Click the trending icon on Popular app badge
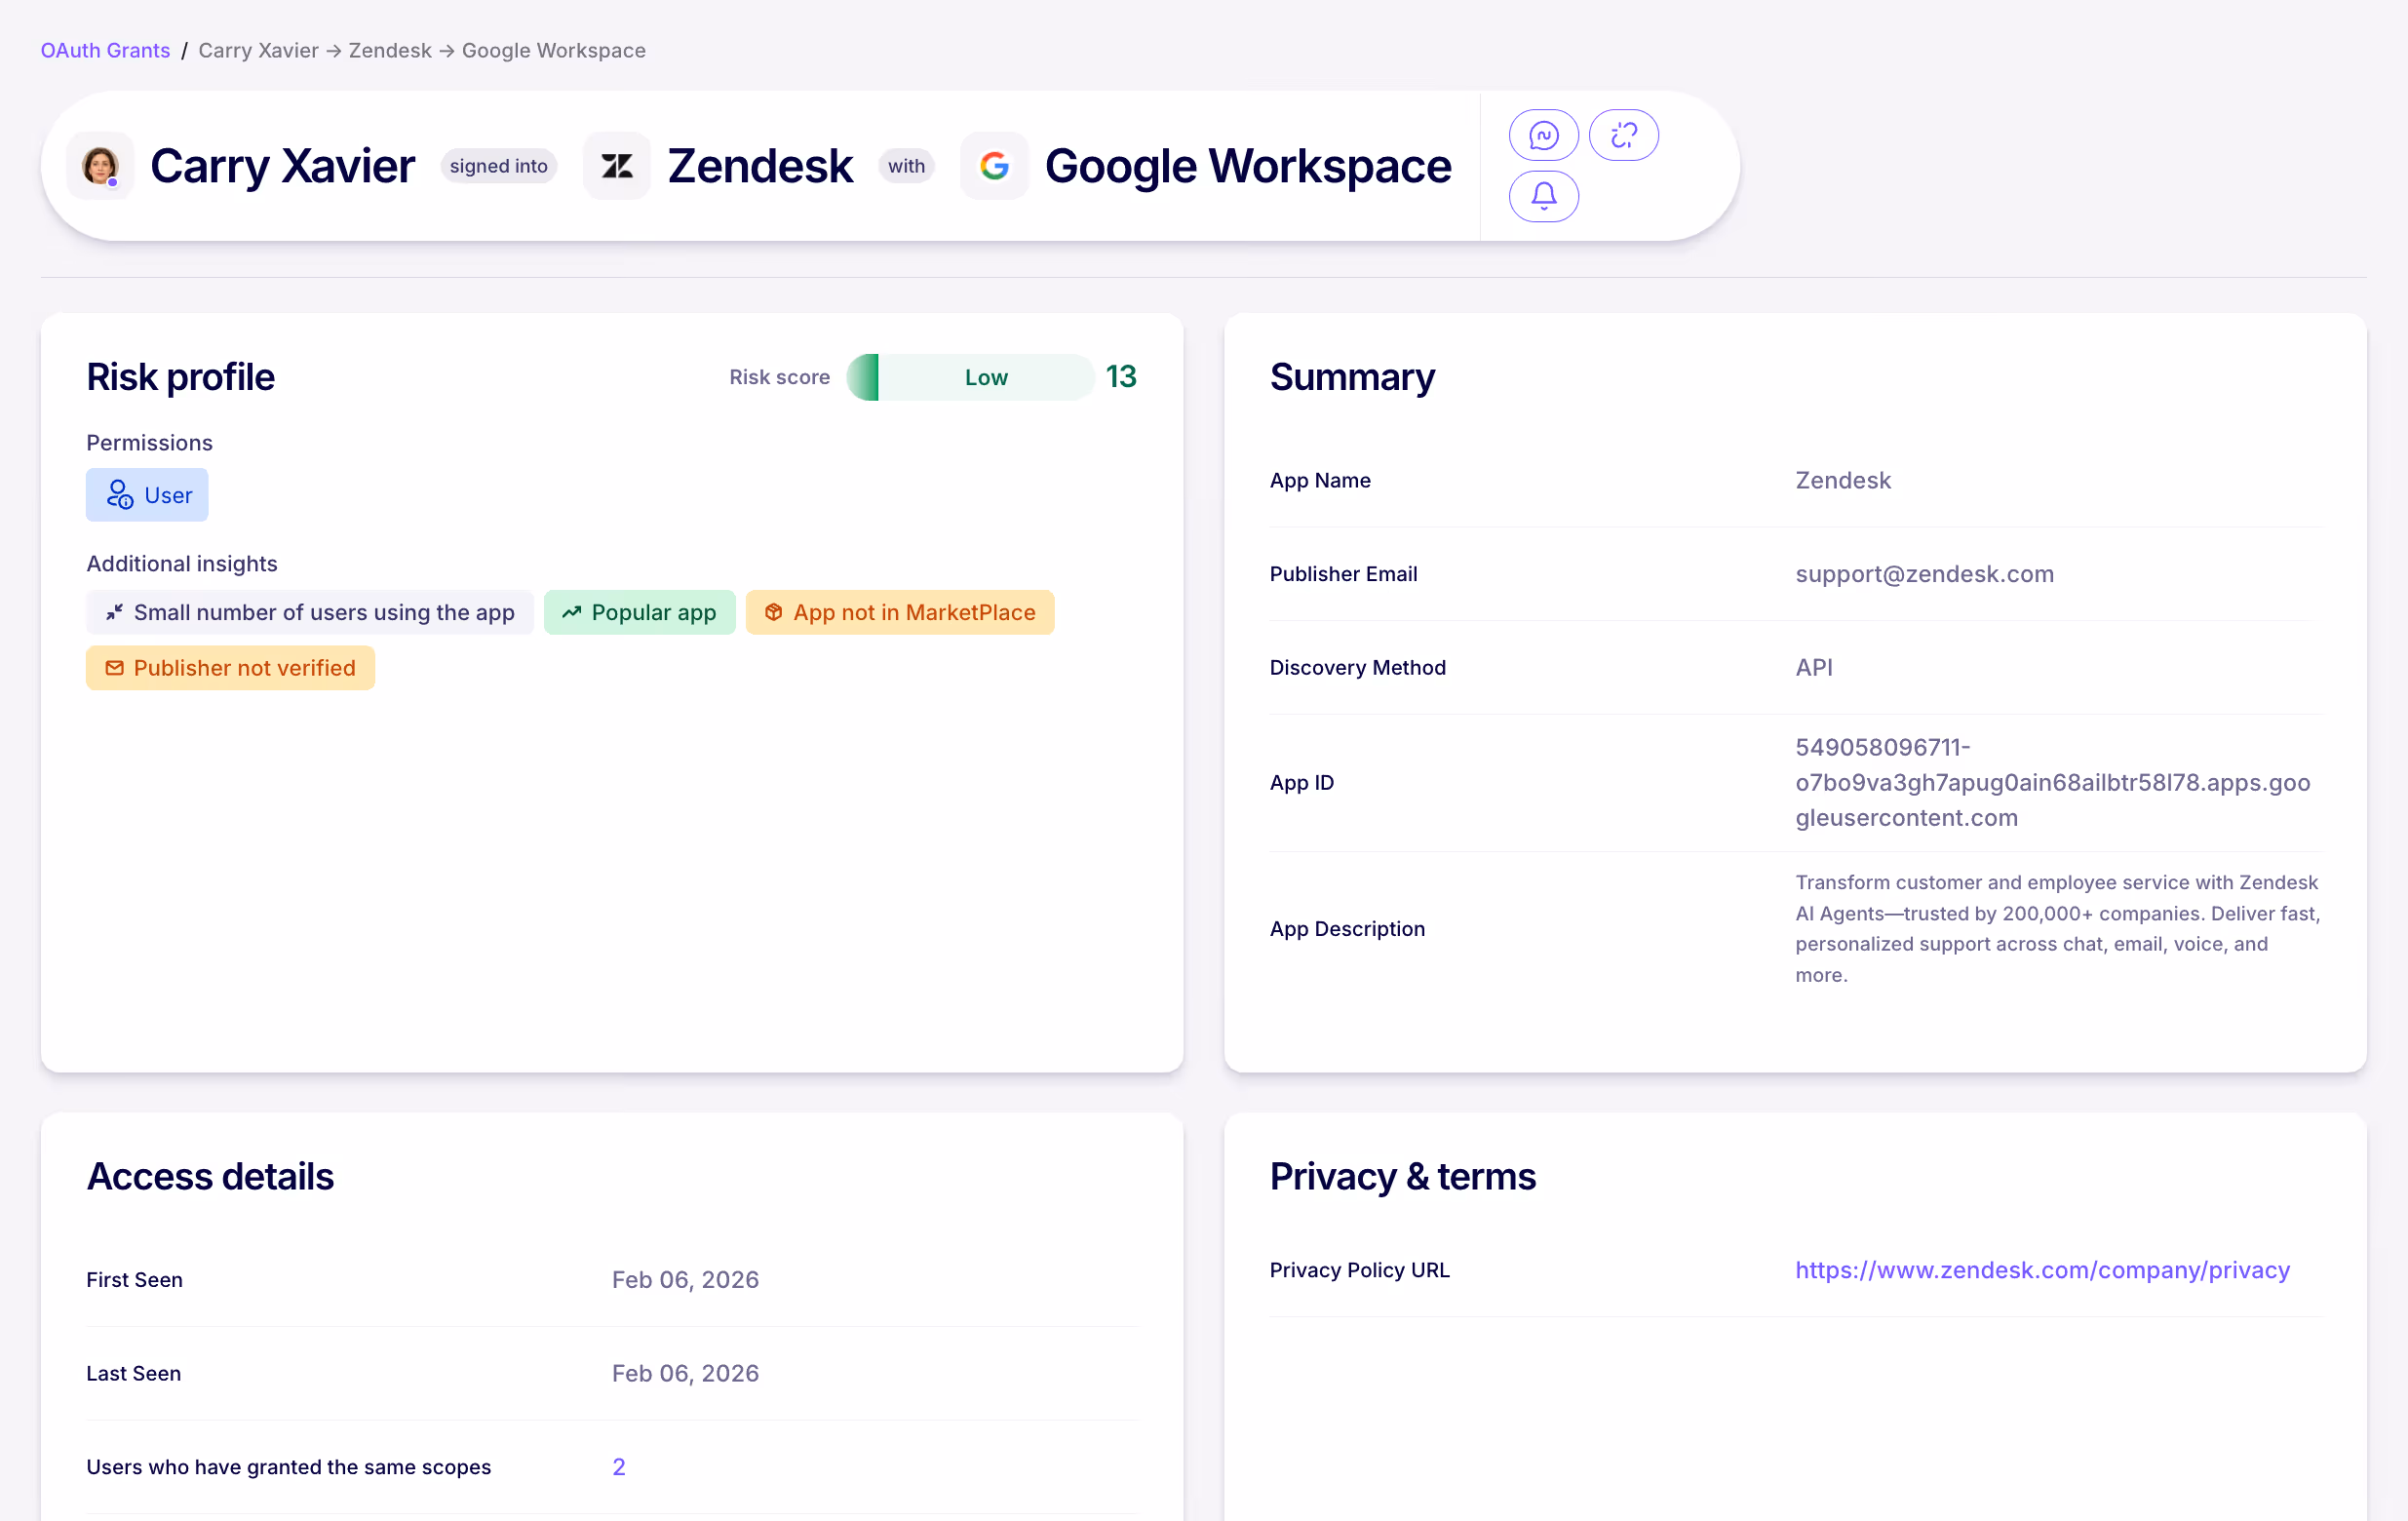 [571, 612]
